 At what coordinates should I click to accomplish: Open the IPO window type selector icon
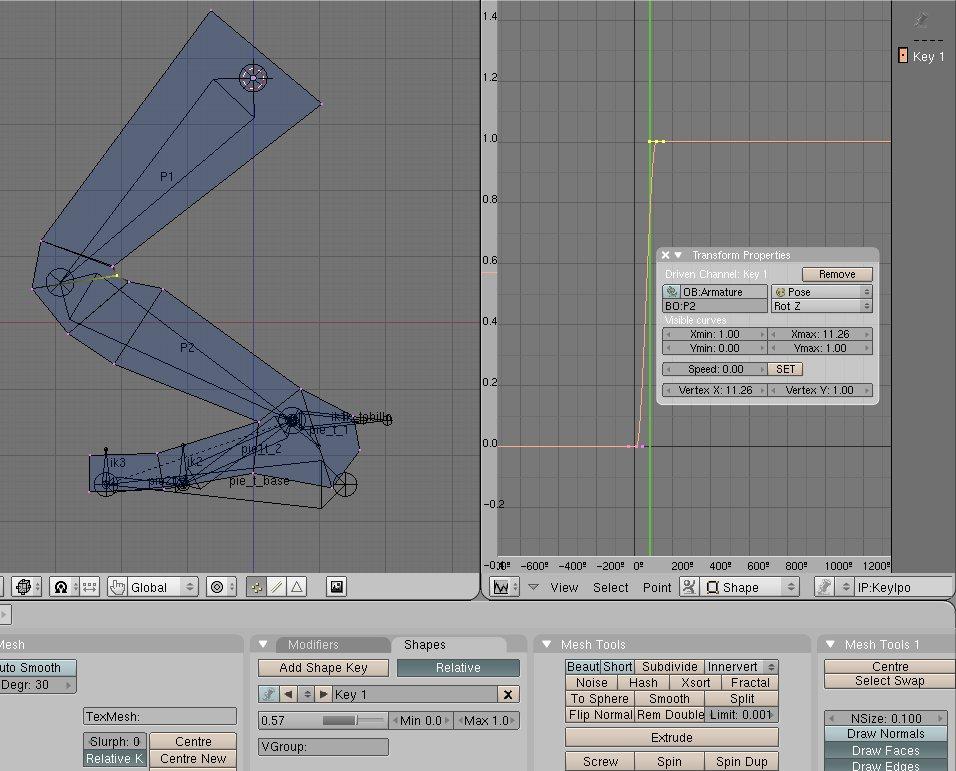coord(505,587)
